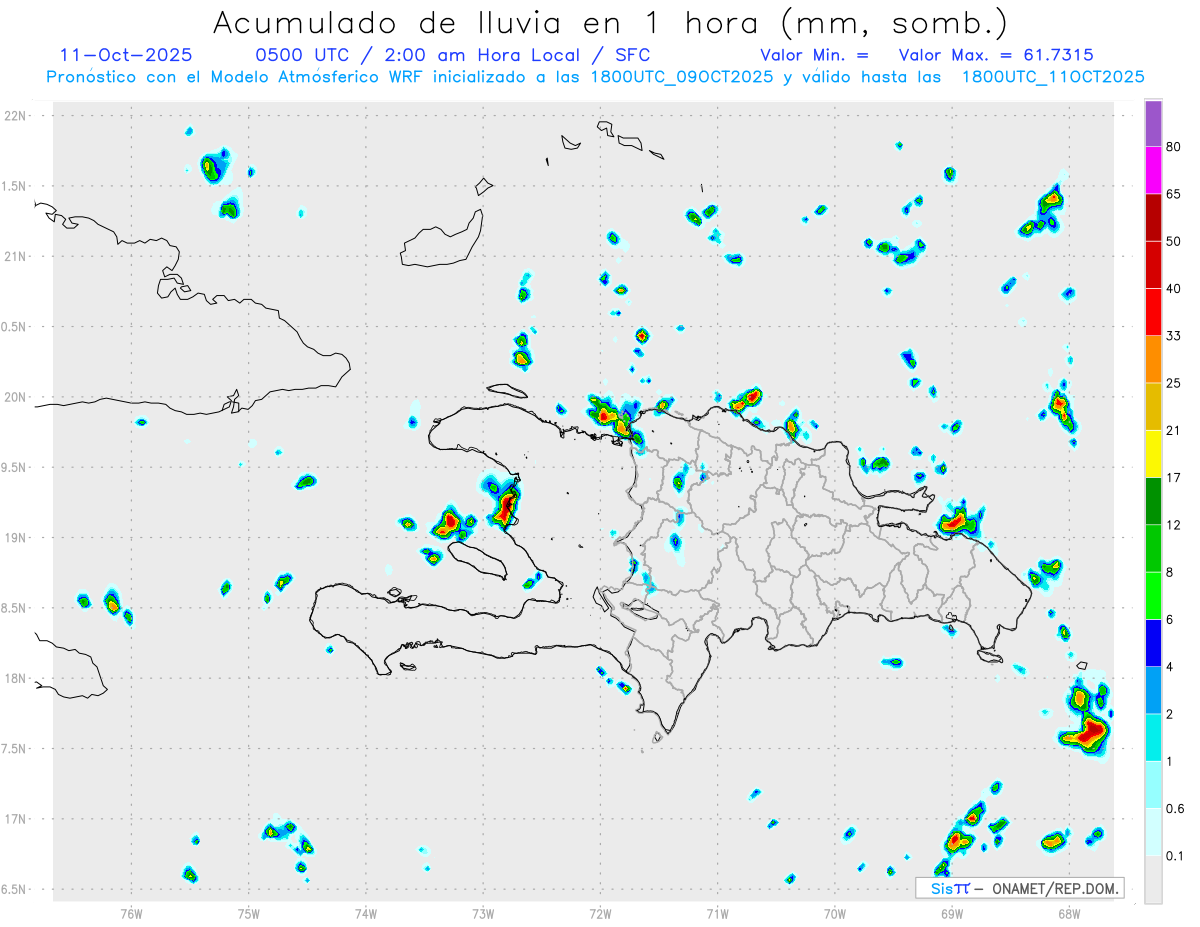
Task: Click the "Valor Min. =" label
Action: pos(814,55)
